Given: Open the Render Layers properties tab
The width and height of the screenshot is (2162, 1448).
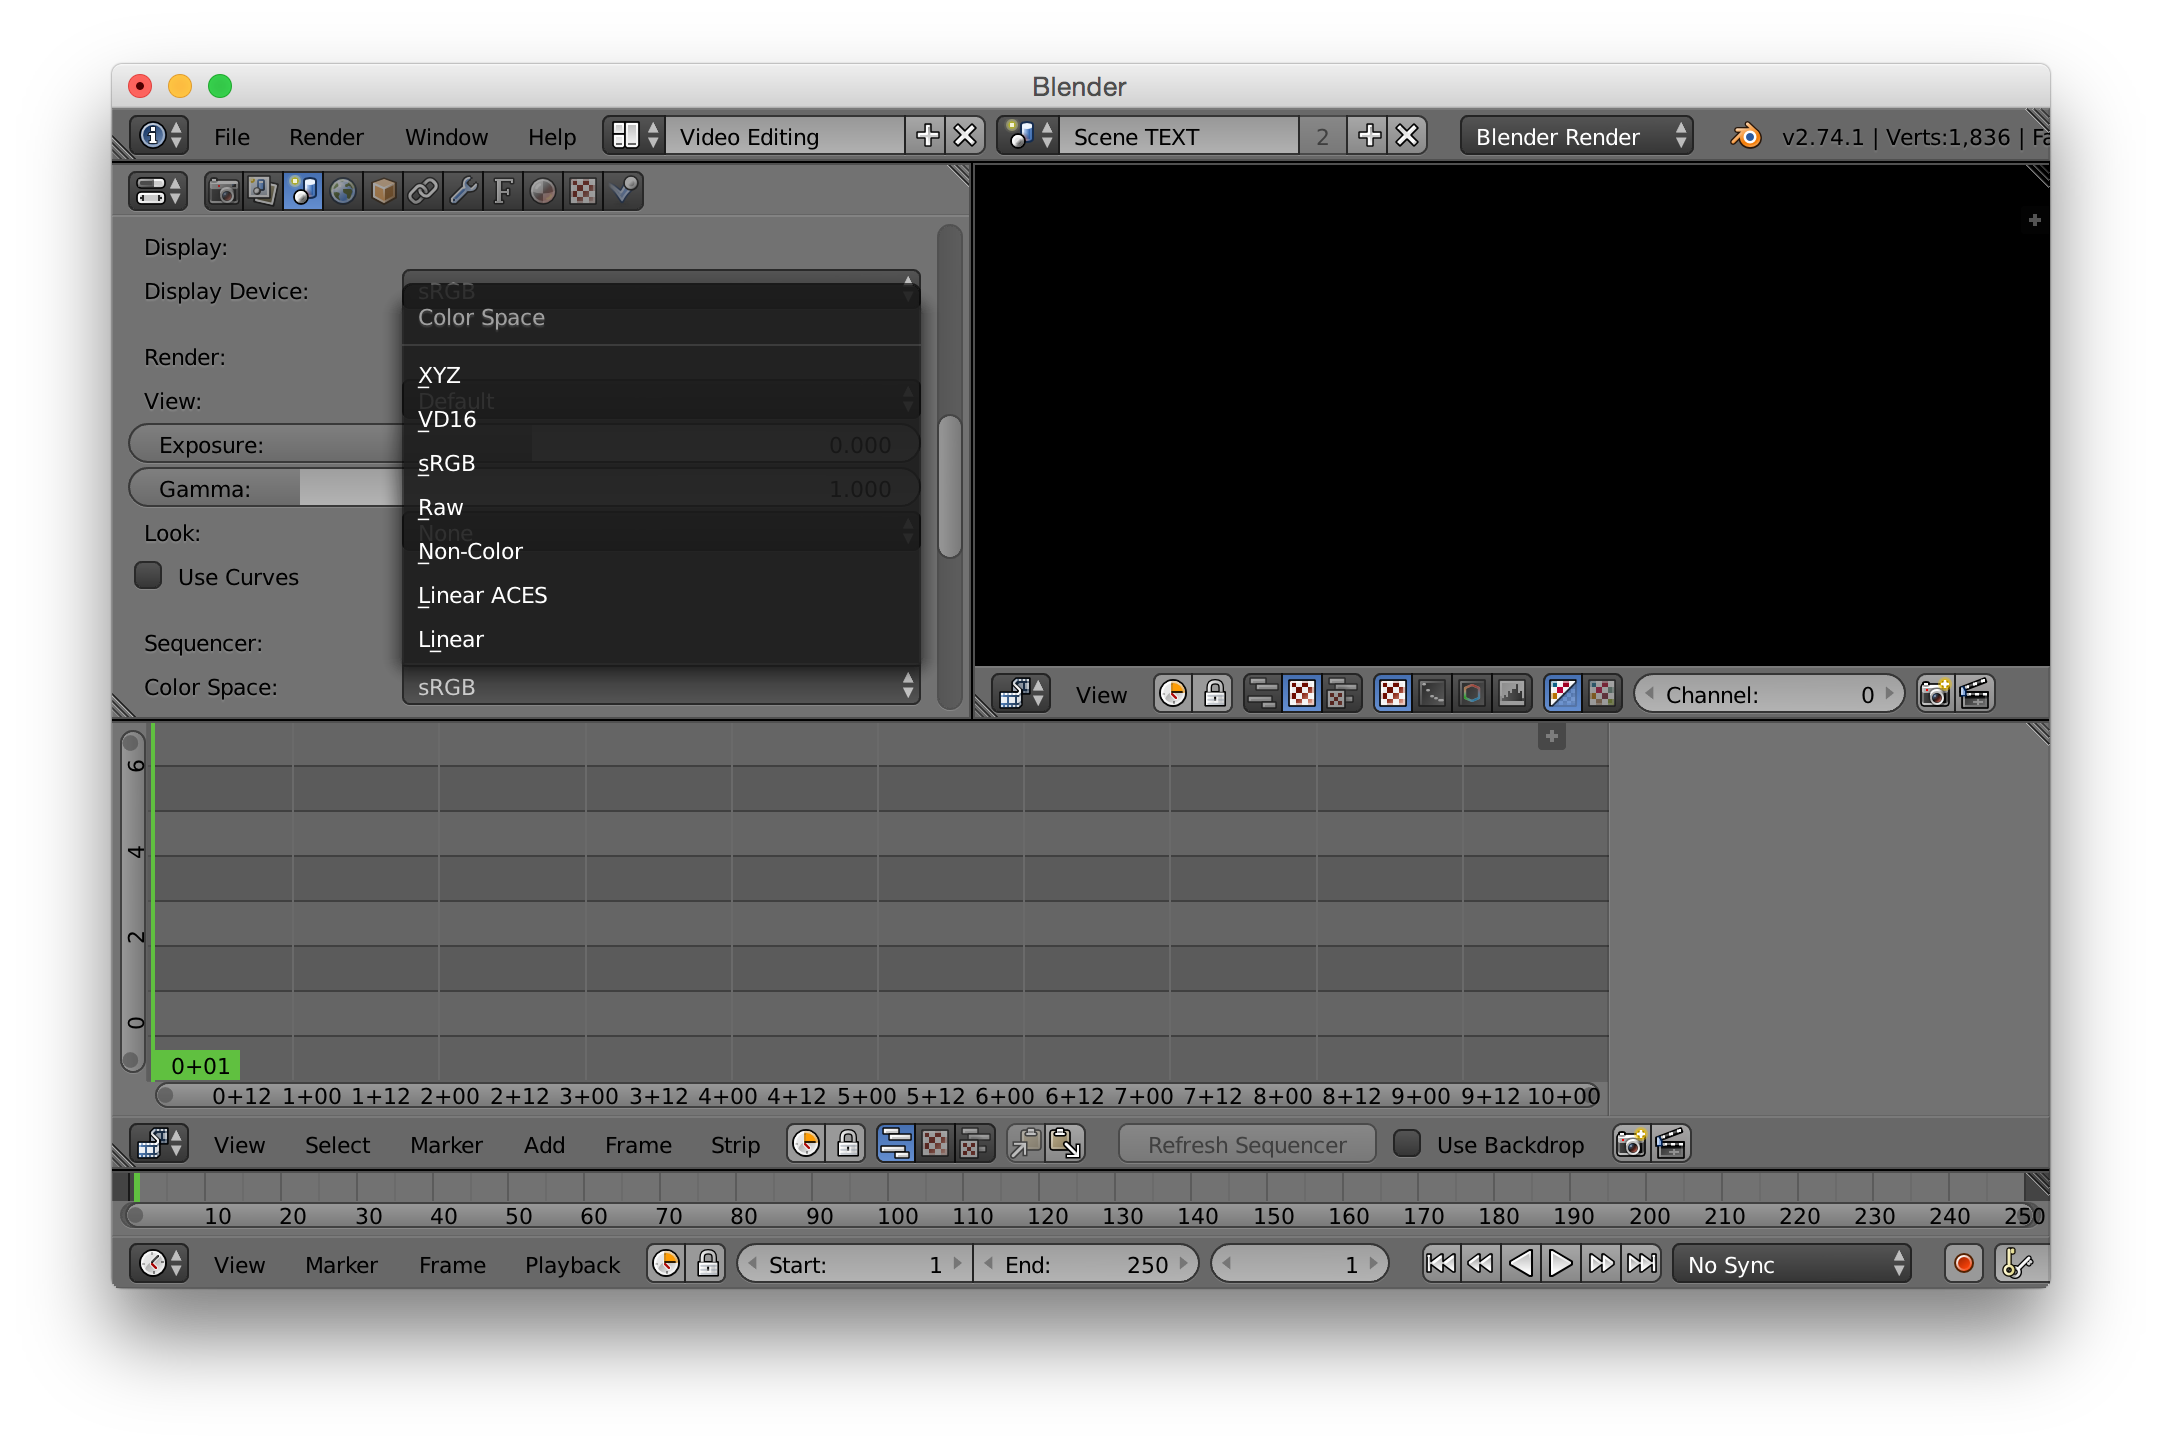Looking at the screenshot, I should [x=262, y=191].
